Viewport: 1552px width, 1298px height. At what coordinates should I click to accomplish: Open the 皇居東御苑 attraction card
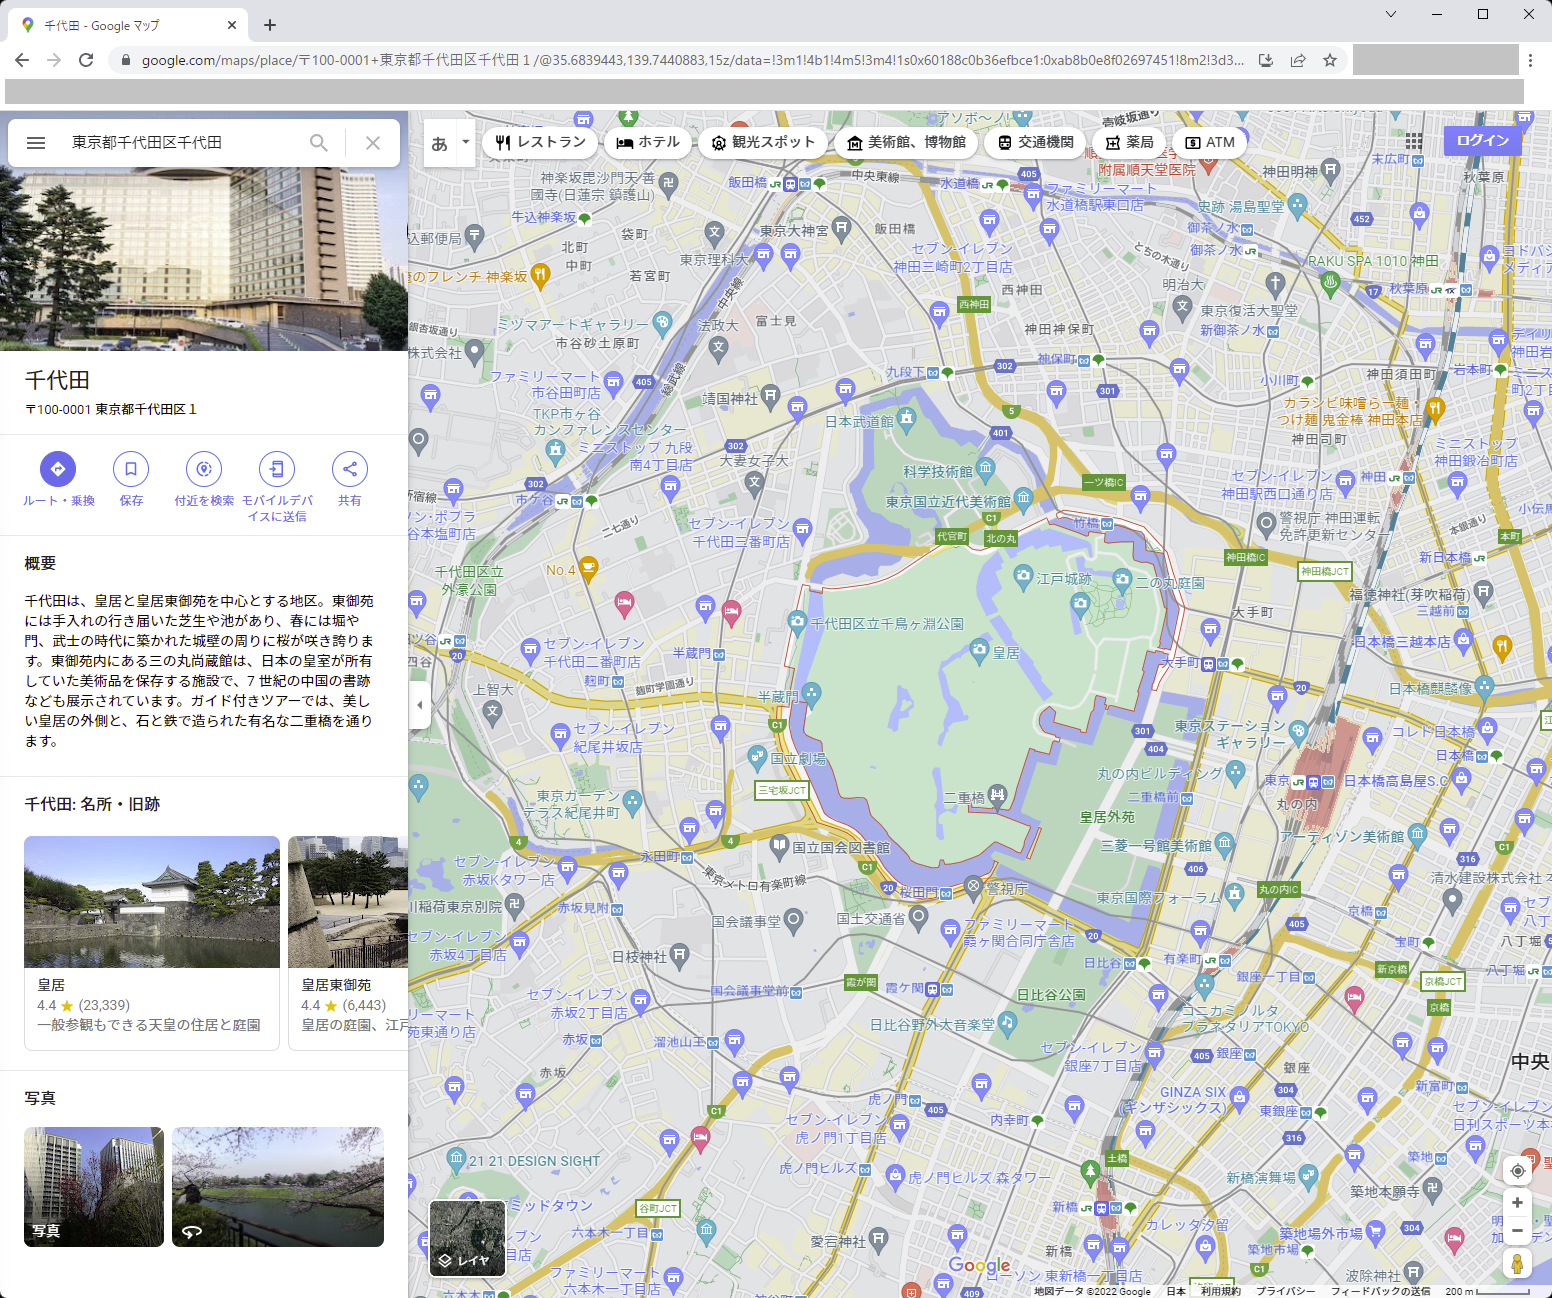click(x=348, y=943)
